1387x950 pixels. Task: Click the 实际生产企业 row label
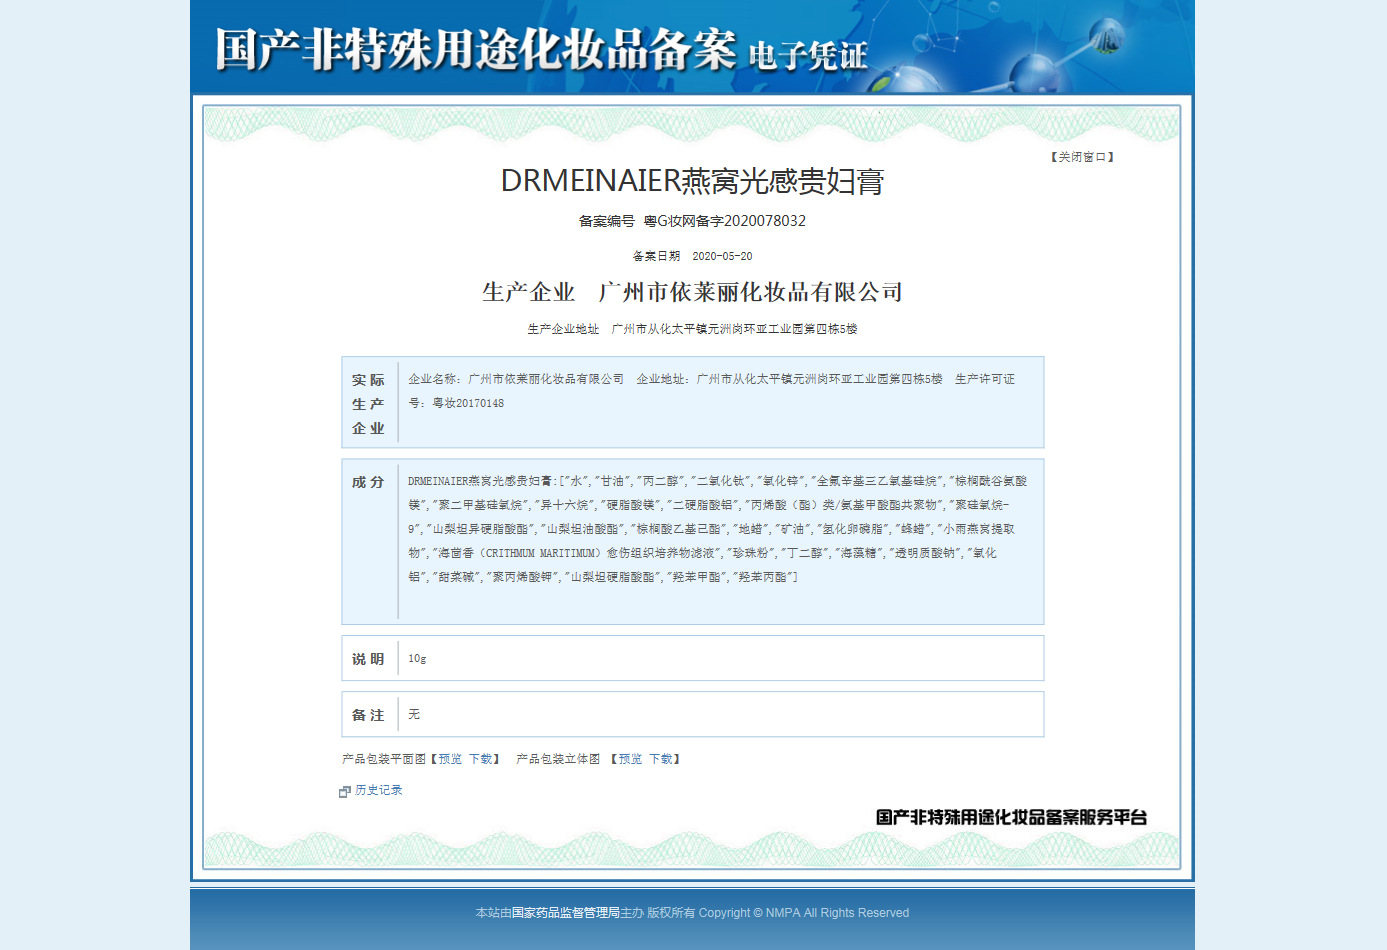pos(368,404)
